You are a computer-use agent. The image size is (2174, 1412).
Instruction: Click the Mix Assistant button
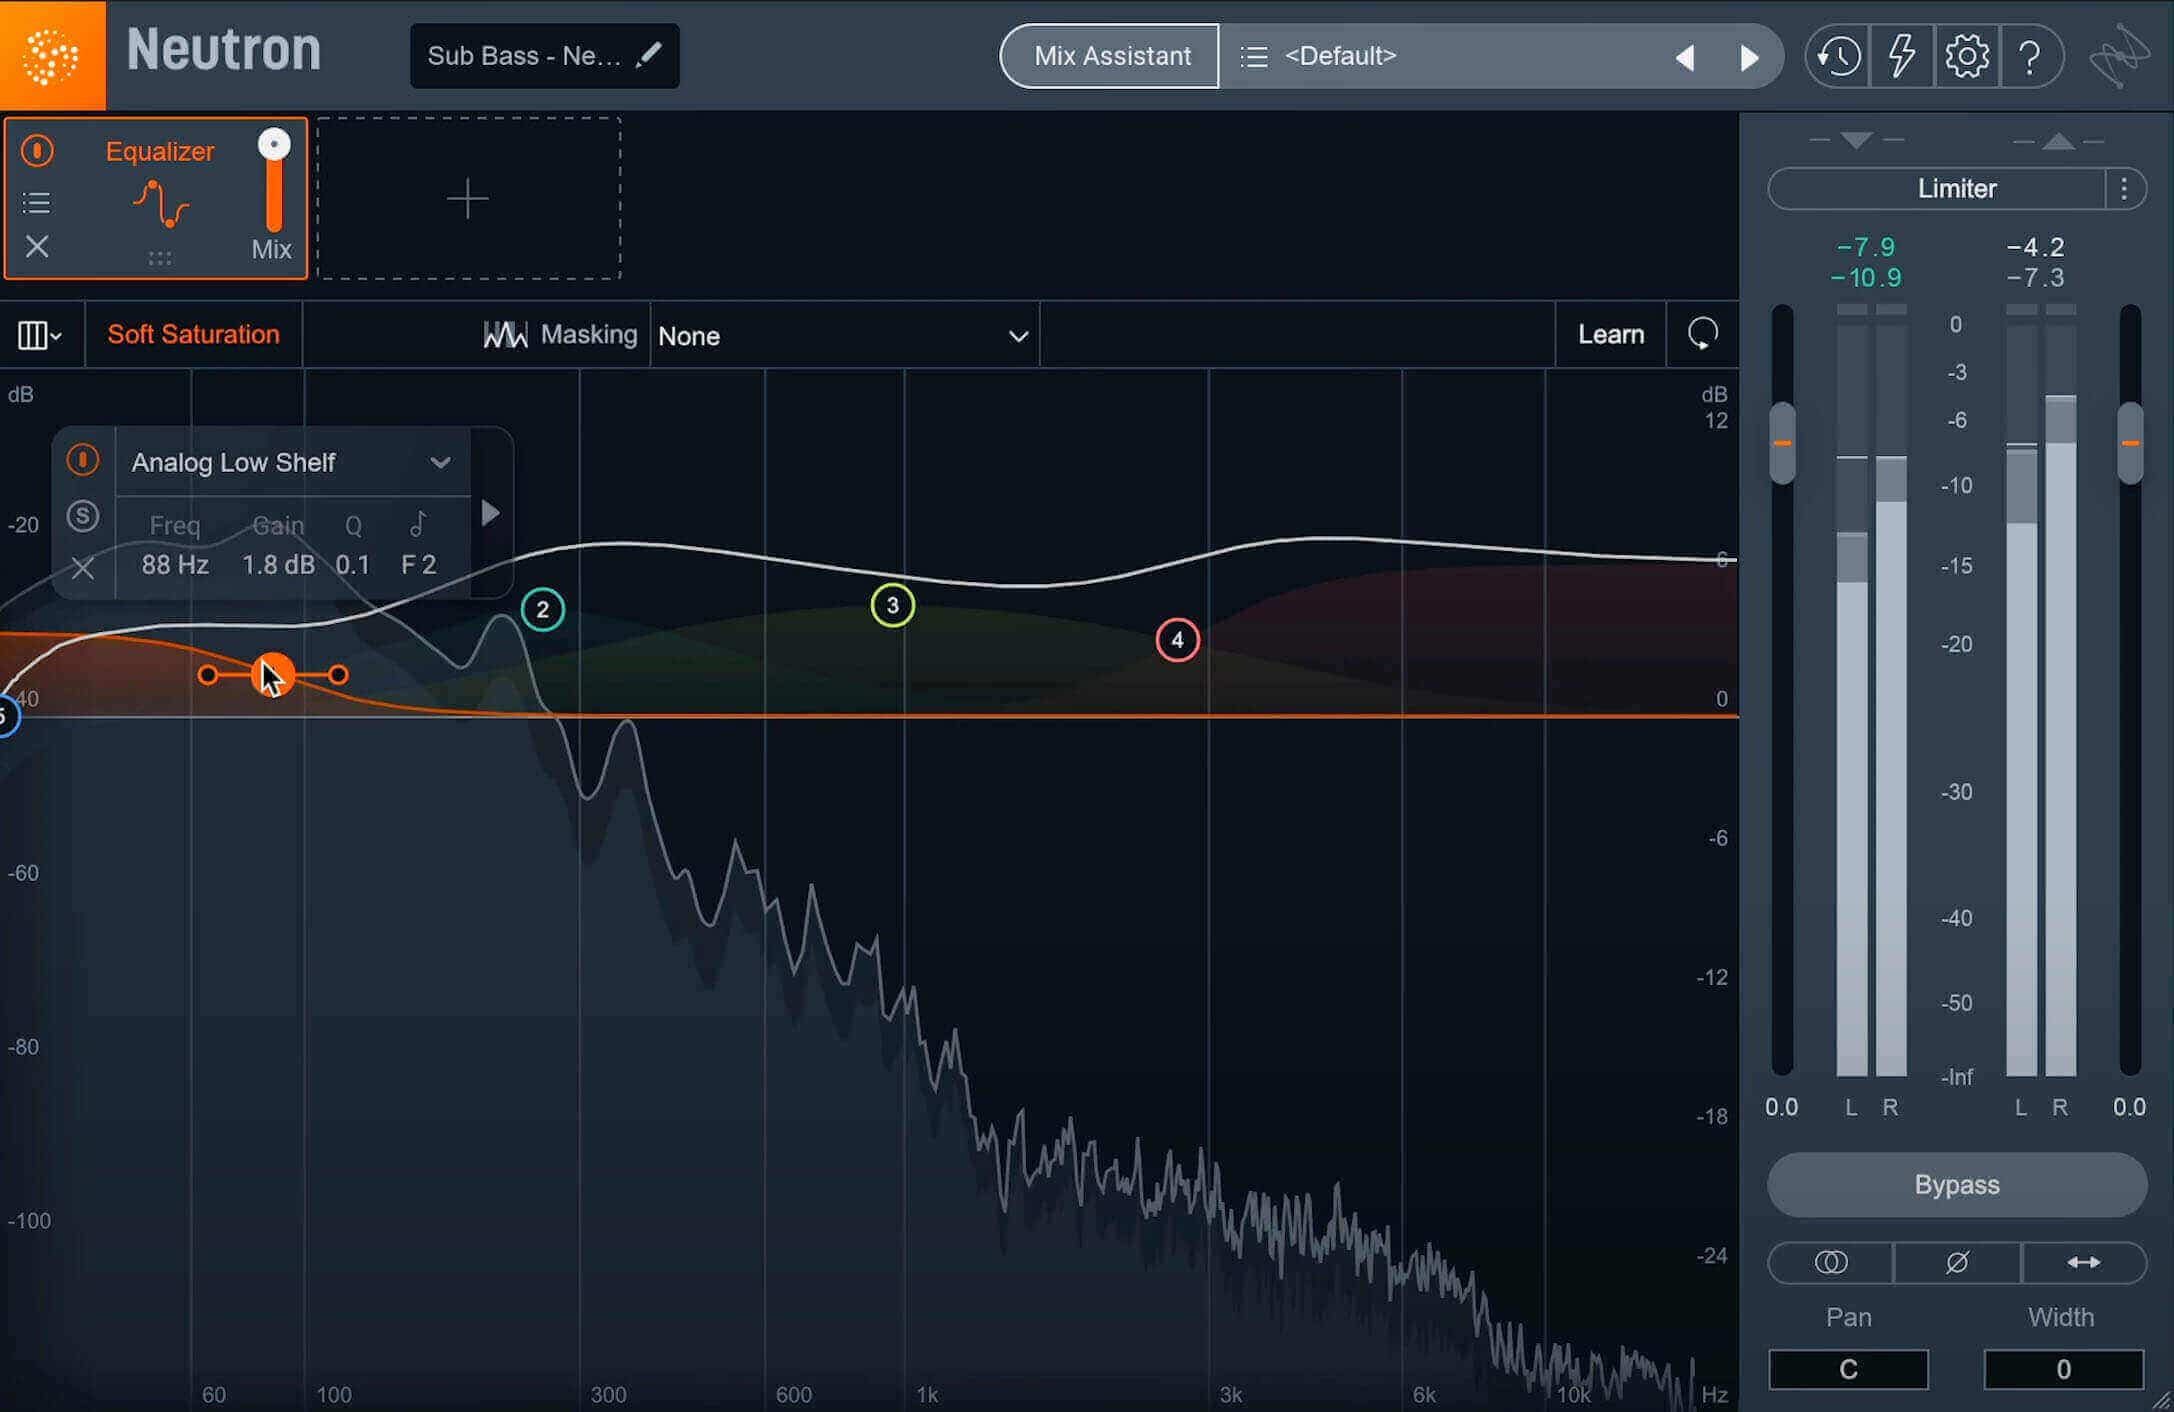tap(1111, 56)
